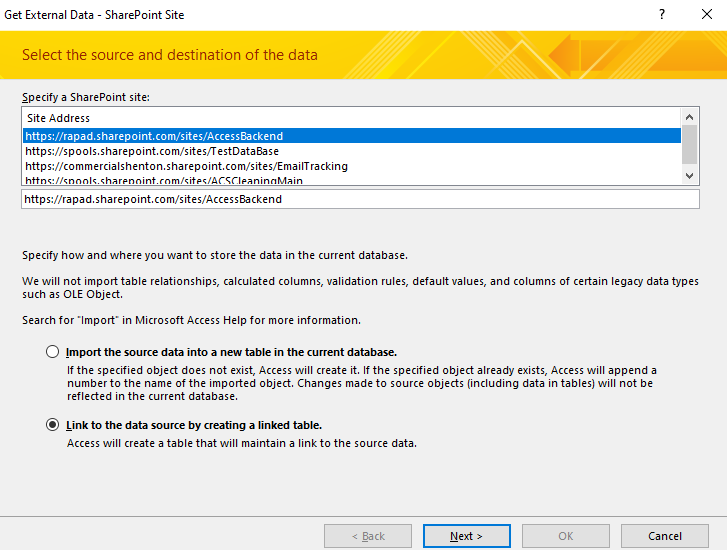Click the SharePoint site URL input field
This screenshot has width=727, height=550.
tap(360, 199)
